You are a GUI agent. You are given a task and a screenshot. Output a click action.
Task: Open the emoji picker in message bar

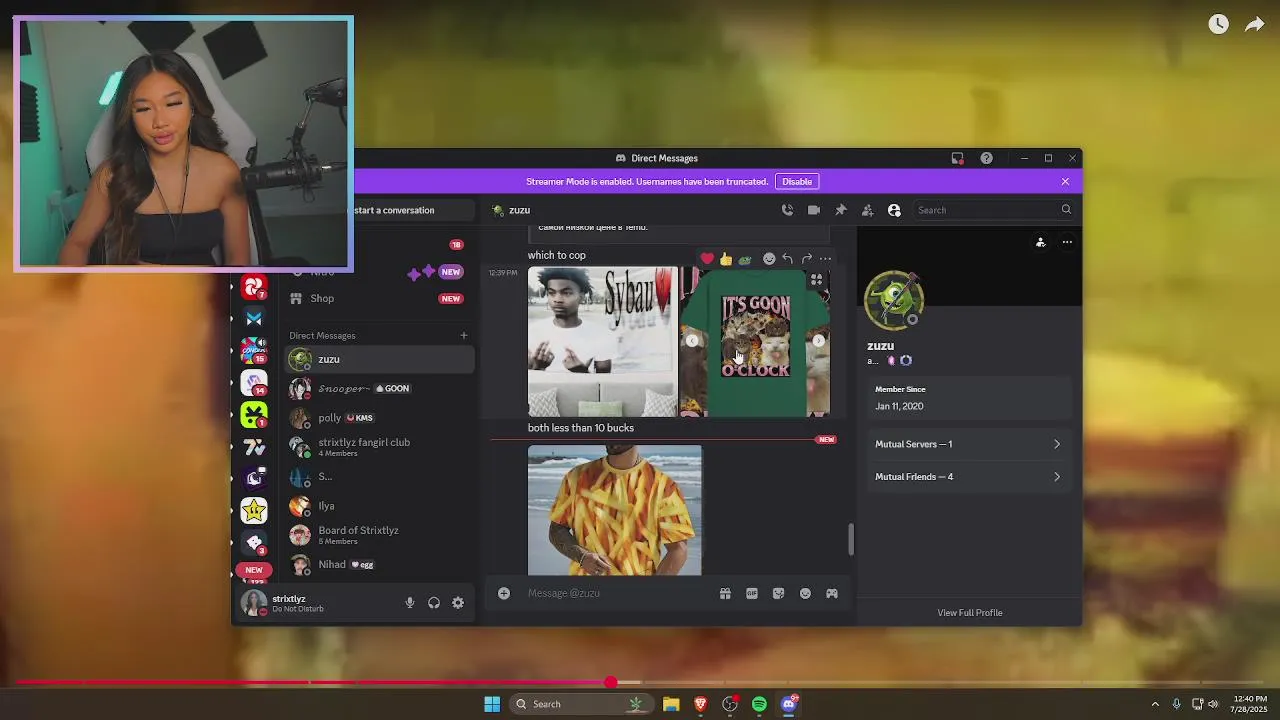click(805, 593)
